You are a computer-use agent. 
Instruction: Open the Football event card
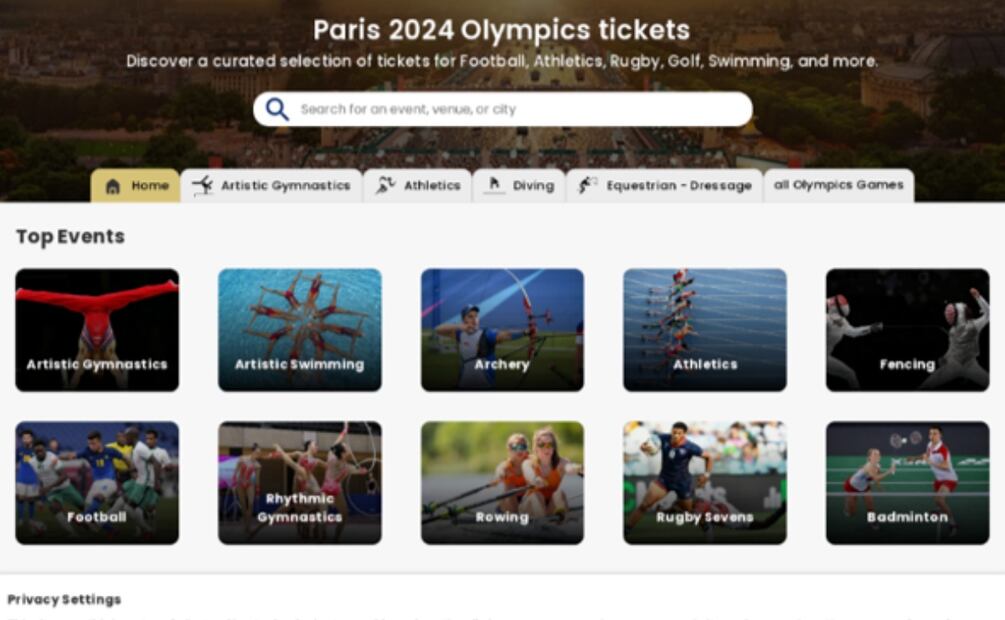click(97, 483)
